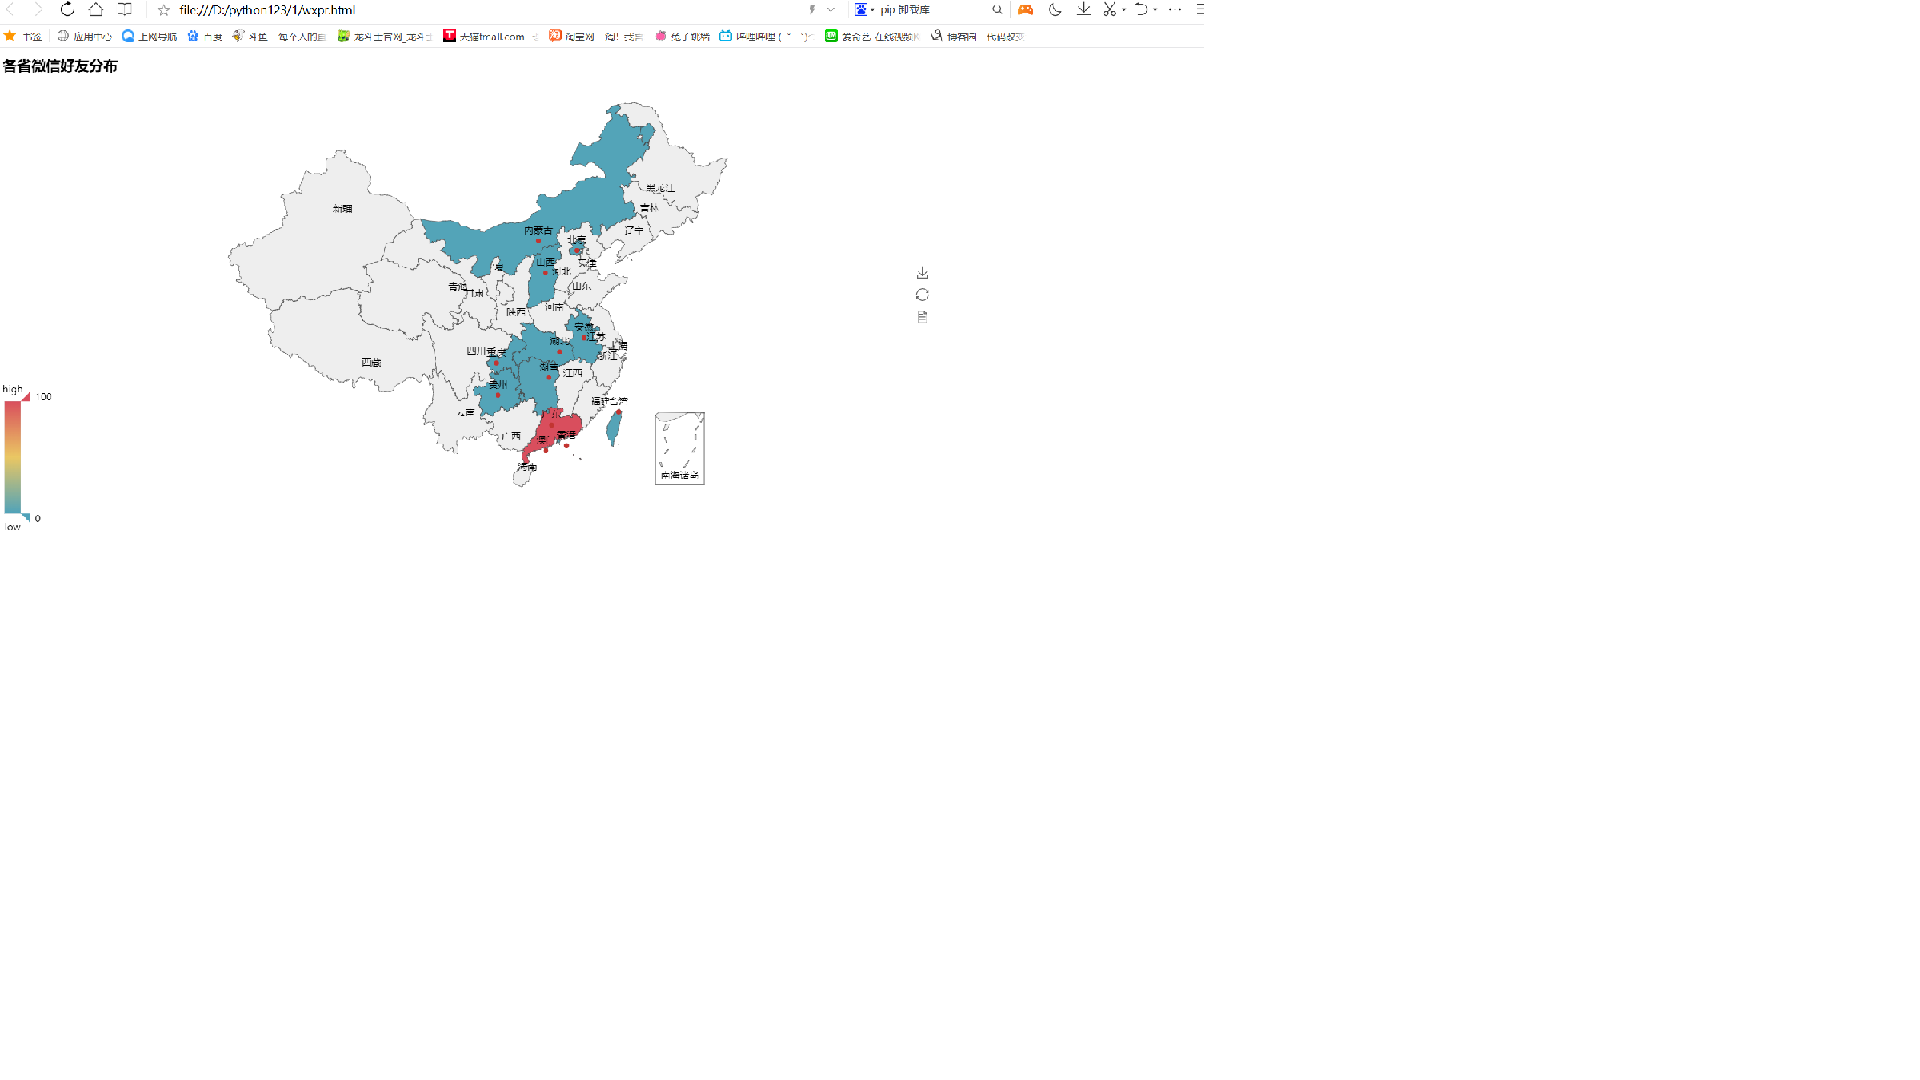Open browser downloads arrow icon
The image size is (1920, 1080).
1083,9
